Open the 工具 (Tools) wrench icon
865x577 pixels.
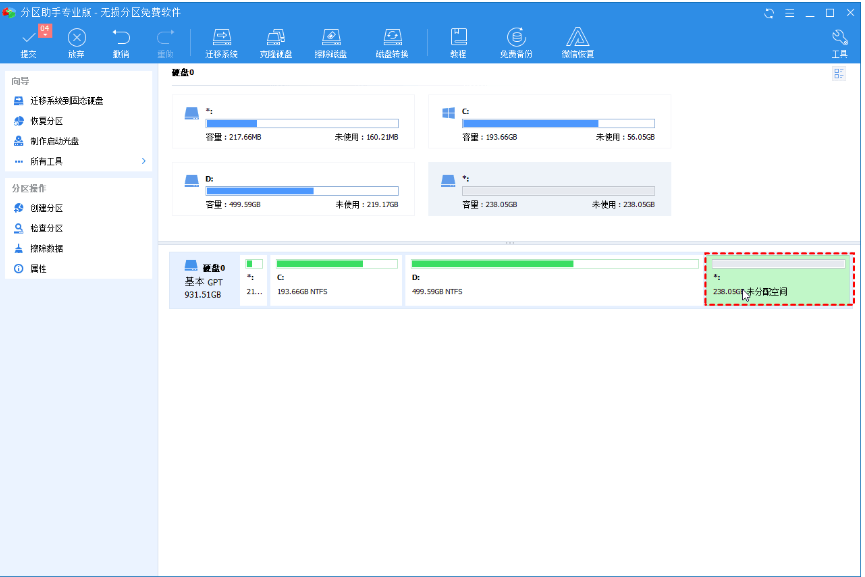(839, 40)
